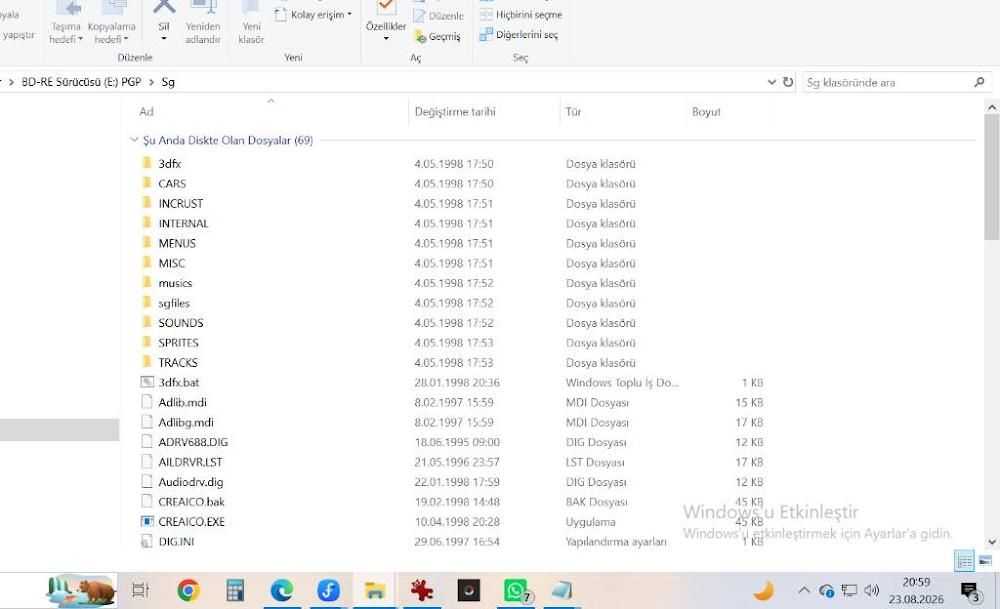Click Diğerlerini seç invert selection
Screen dimensions: 1000x609
(518, 34)
